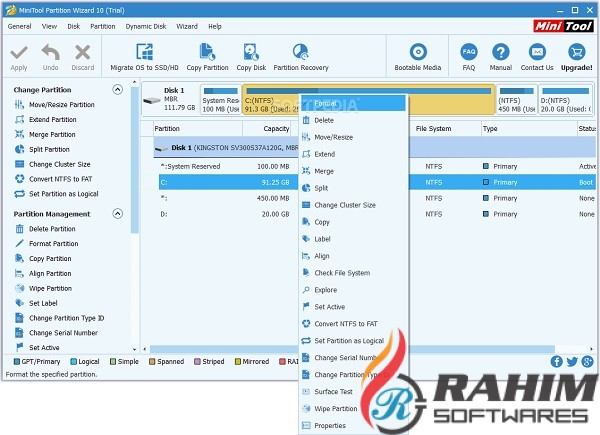
Task: Click the Capacity column header
Action: (267, 129)
